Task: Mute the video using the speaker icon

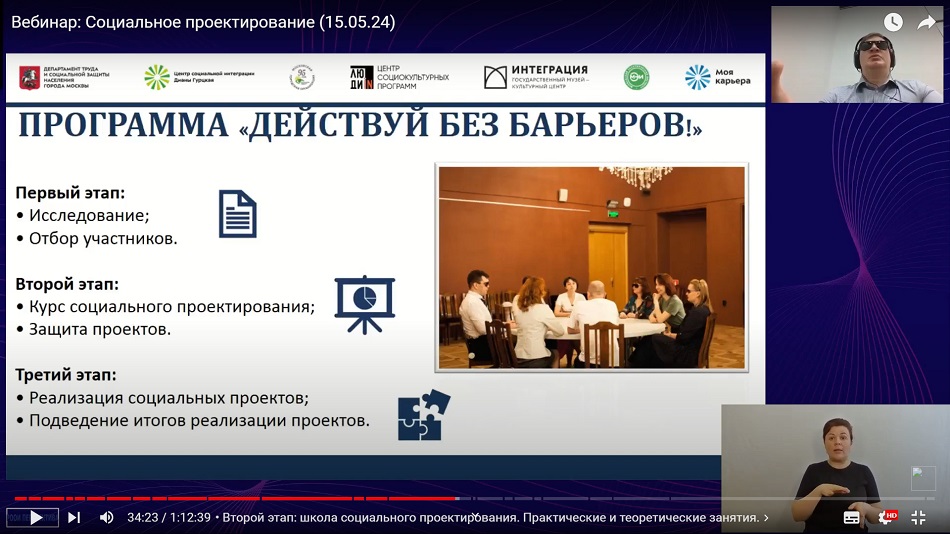Action: pyautogui.click(x=106, y=517)
